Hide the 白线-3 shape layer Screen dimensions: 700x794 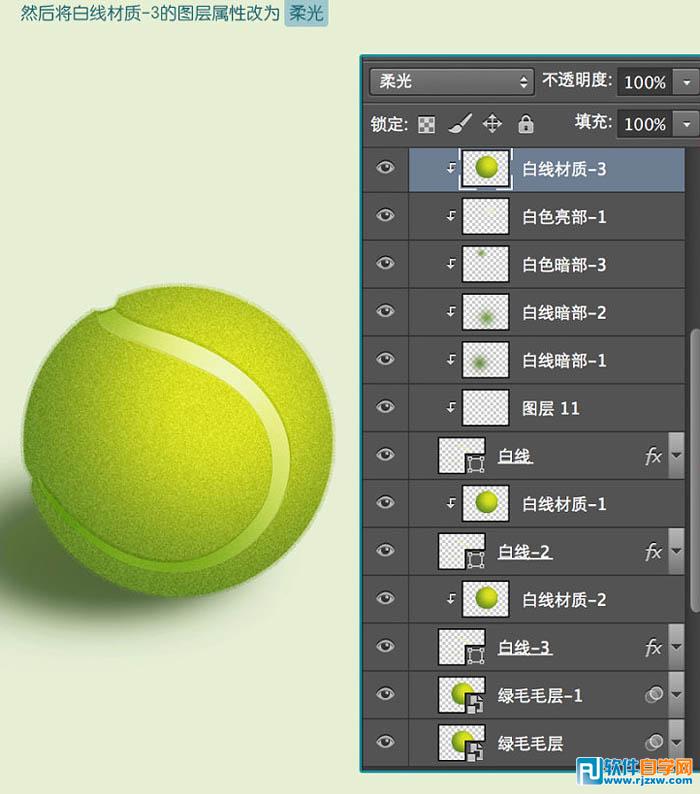tap(385, 646)
